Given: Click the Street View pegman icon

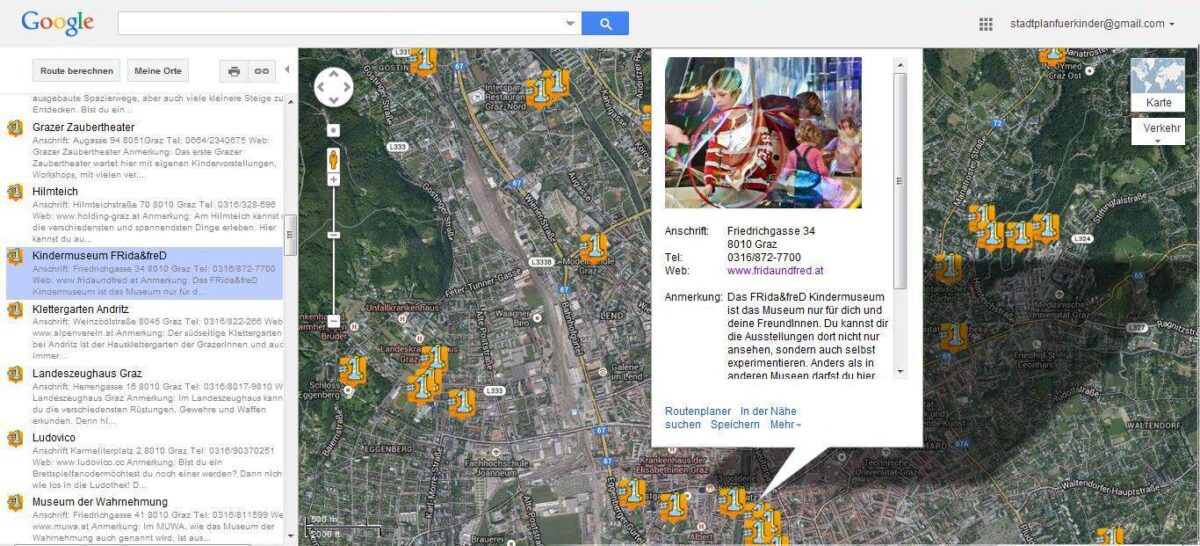Looking at the screenshot, I should pyautogui.click(x=333, y=158).
